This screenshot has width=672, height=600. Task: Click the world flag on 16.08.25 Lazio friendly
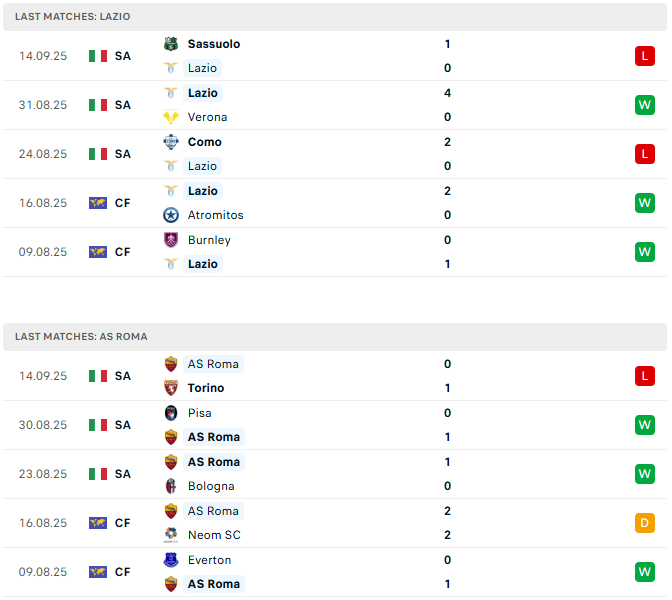click(98, 203)
